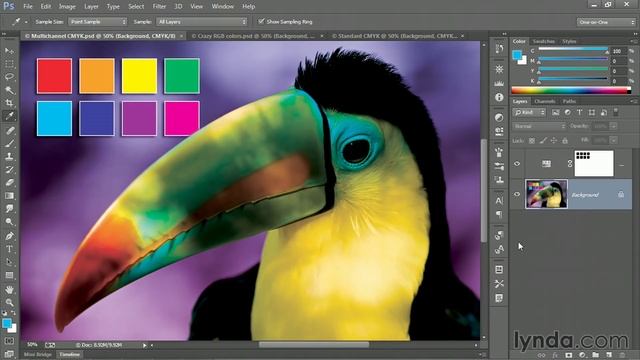
Task: Open the Fill dropdown arrow
Action: point(613,140)
